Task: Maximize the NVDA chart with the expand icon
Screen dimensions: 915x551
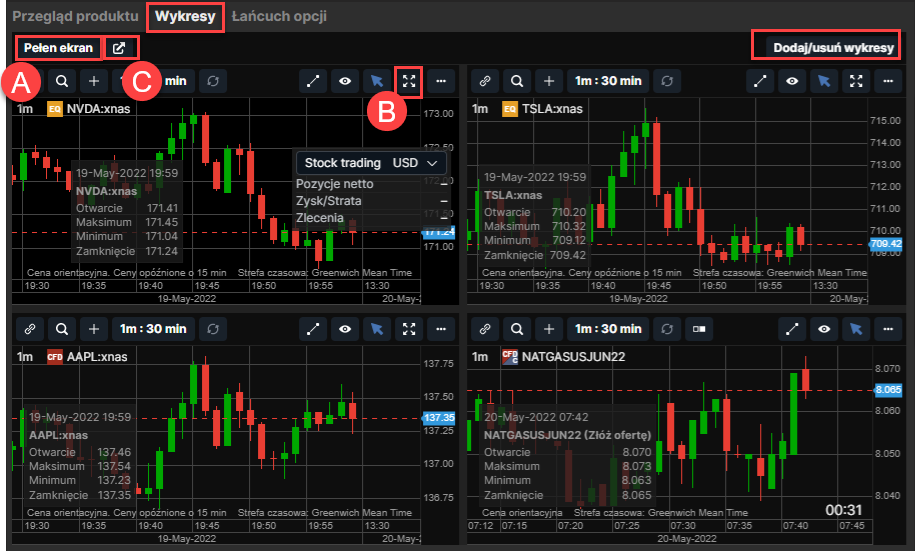Action: point(409,81)
